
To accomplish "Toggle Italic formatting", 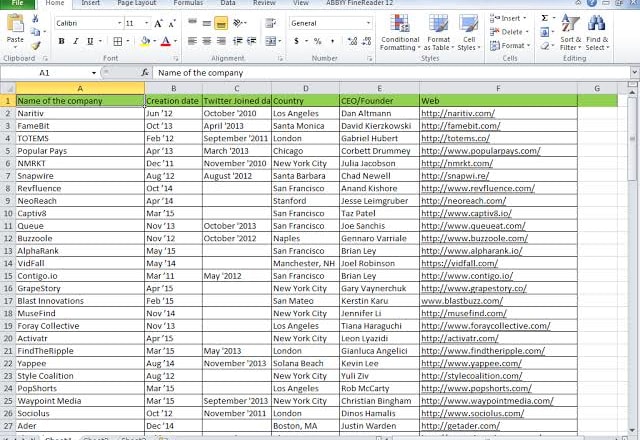I will [76, 41].
